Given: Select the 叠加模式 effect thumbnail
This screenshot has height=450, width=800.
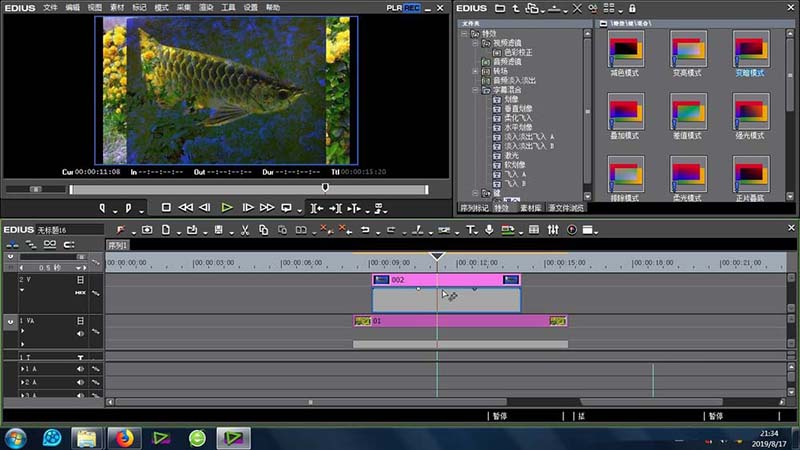Looking at the screenshot, I should coord(627,113).
